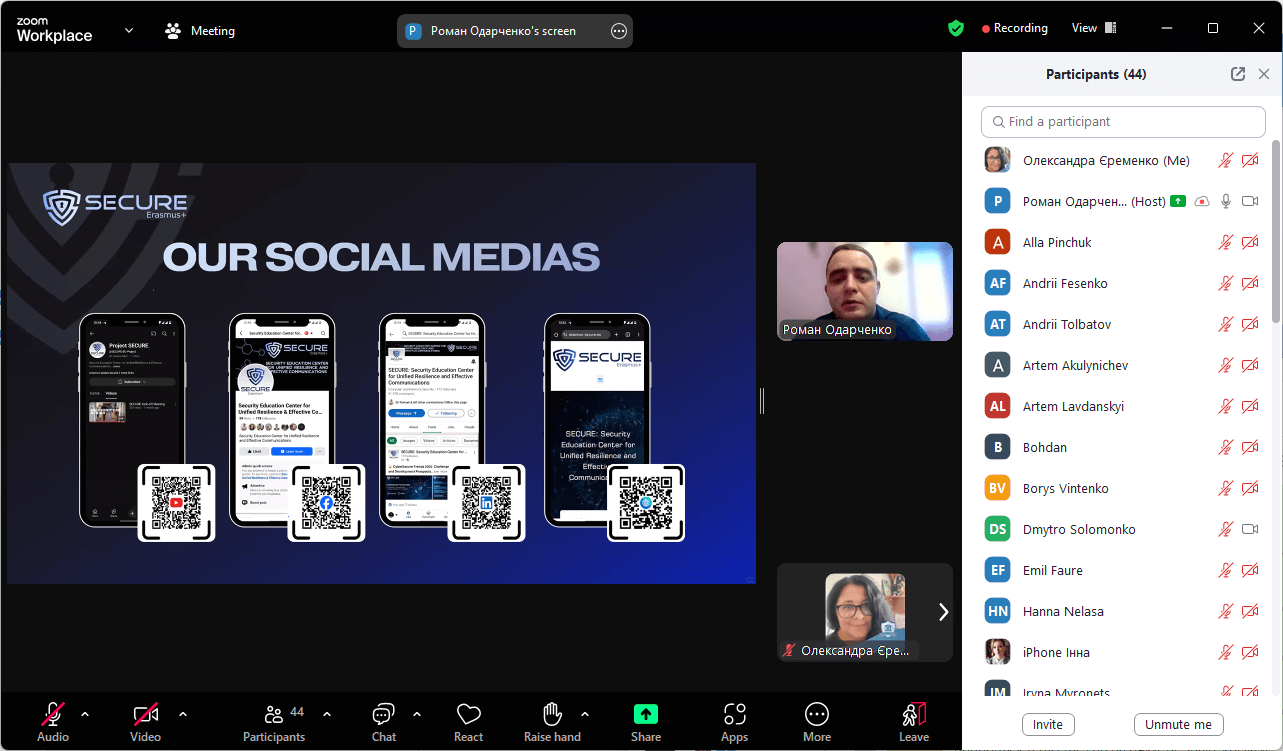
Task: Pop out the Participants panel
Action: tap(1238, 74)
